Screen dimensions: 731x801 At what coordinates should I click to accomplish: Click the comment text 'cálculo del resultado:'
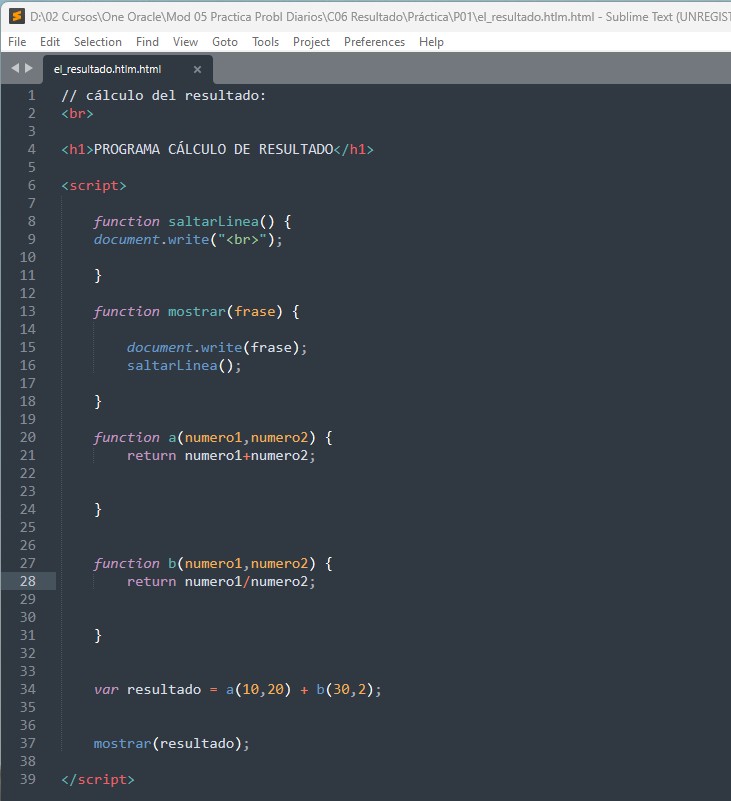pos(176,96)
